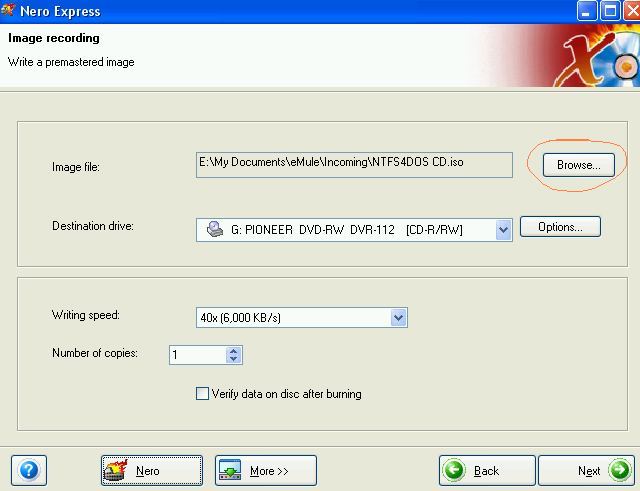Minimize the Nero Express window
640x491 pixels.
[x=587, y=11]
